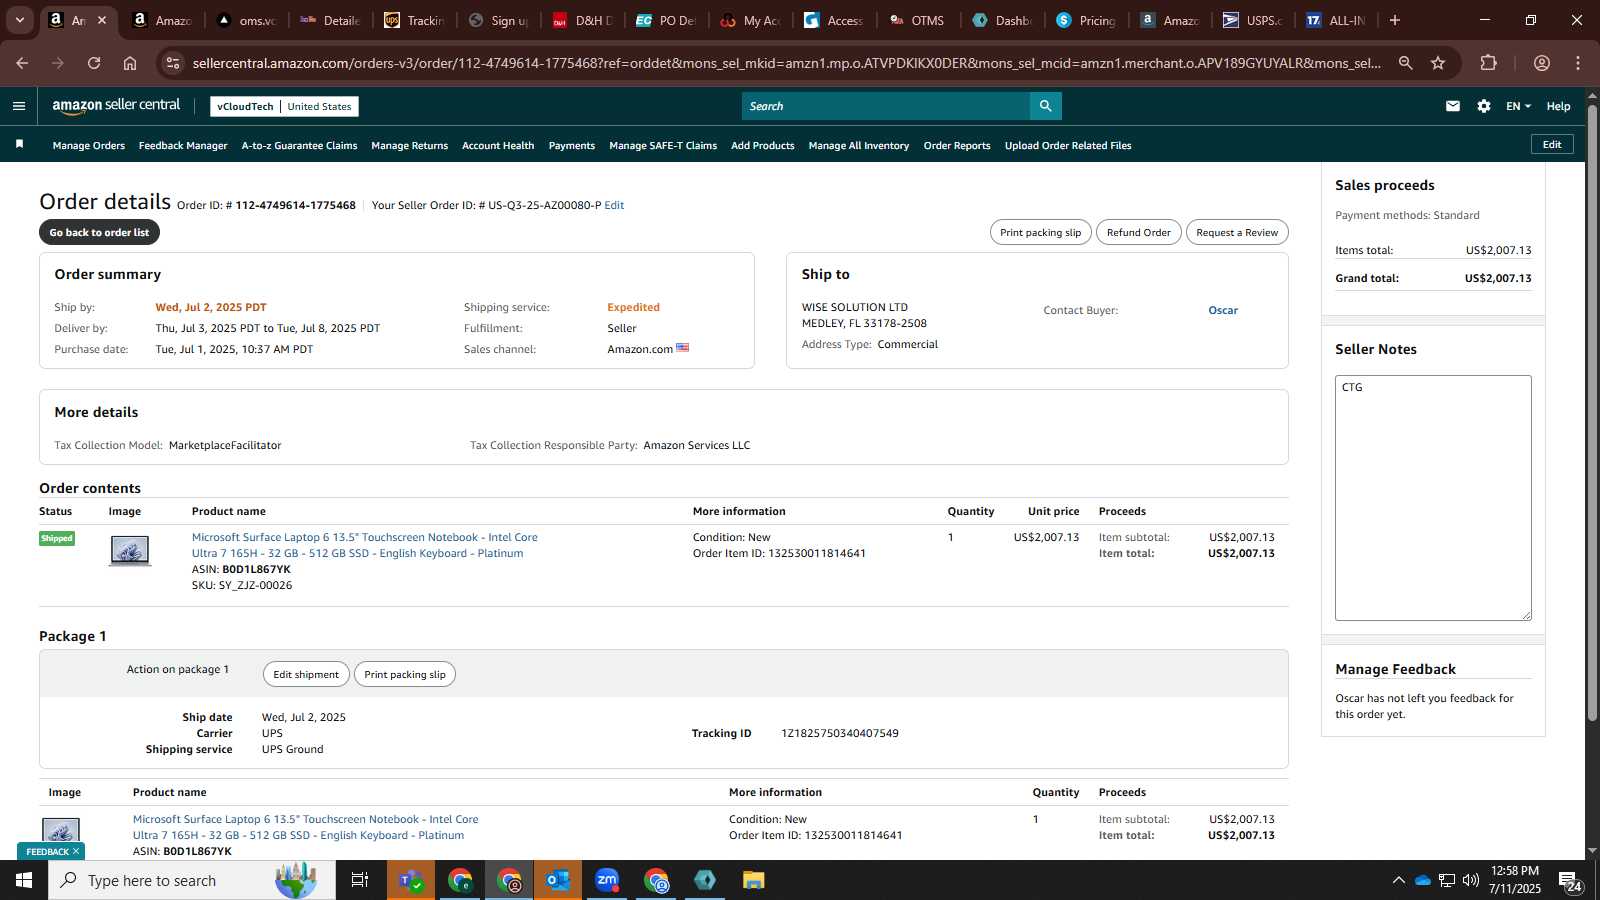Switch to the OTMS browser tab
Viewport: 1600px width, 900px height.
coord(917,20)
